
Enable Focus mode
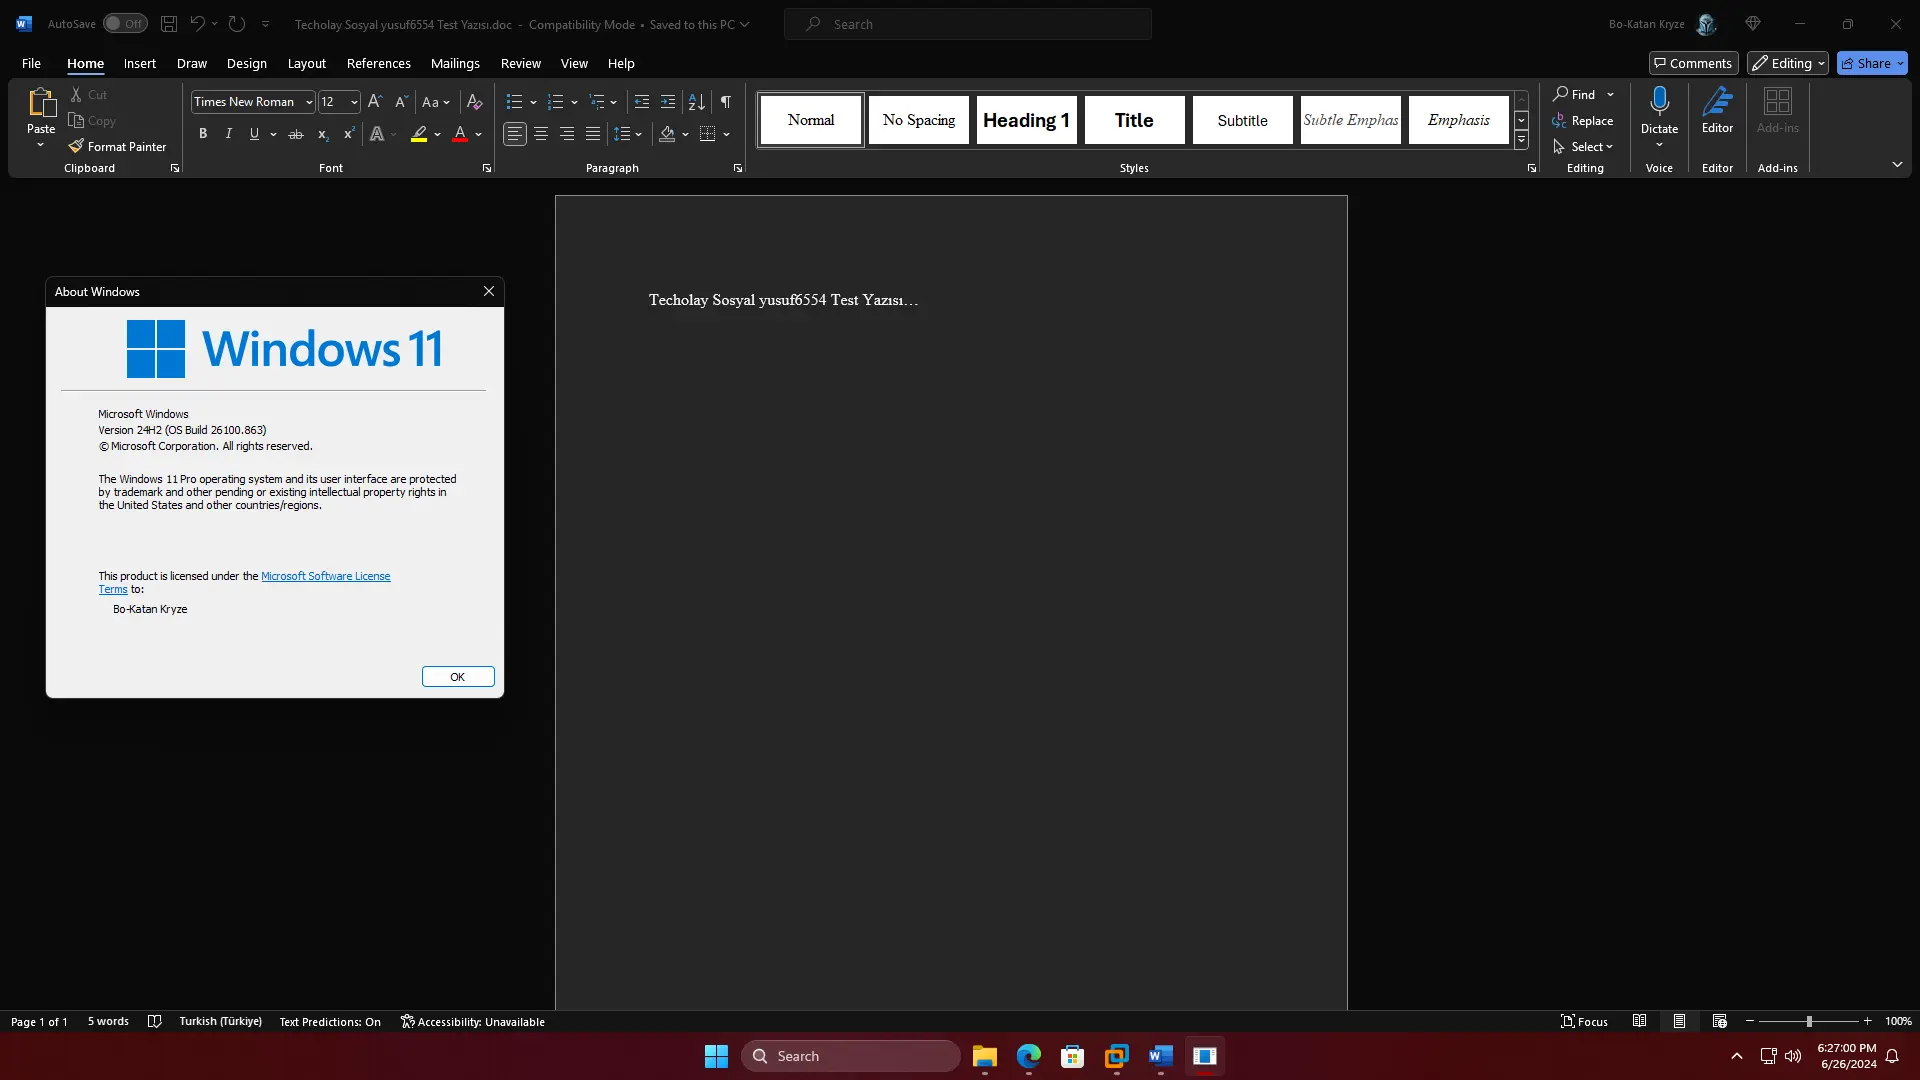(1584, 1022)
